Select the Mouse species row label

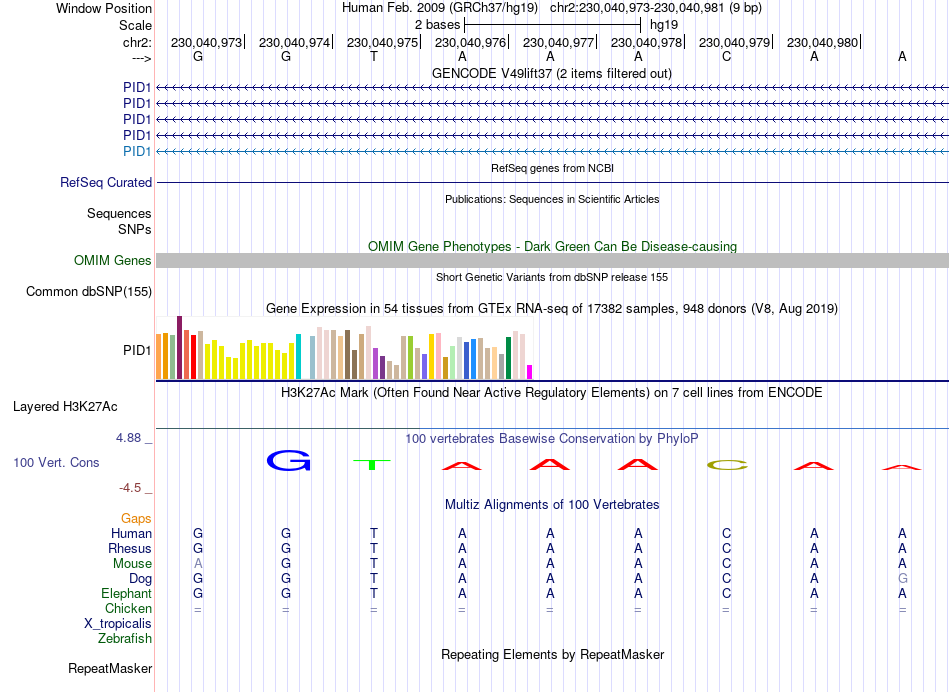click(132, 564)
